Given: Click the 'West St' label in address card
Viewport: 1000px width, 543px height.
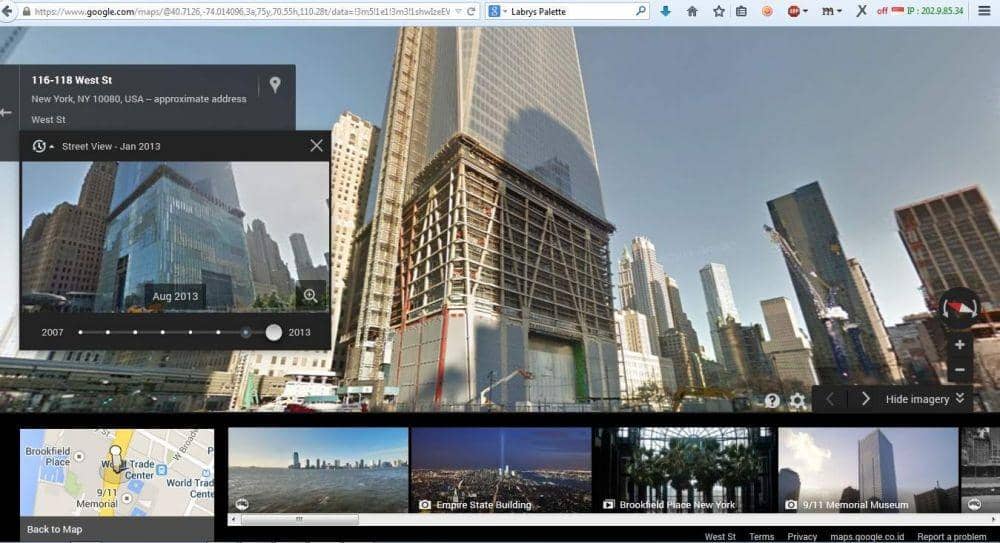Looking at the screenshot, I should [x=48, y=119].
